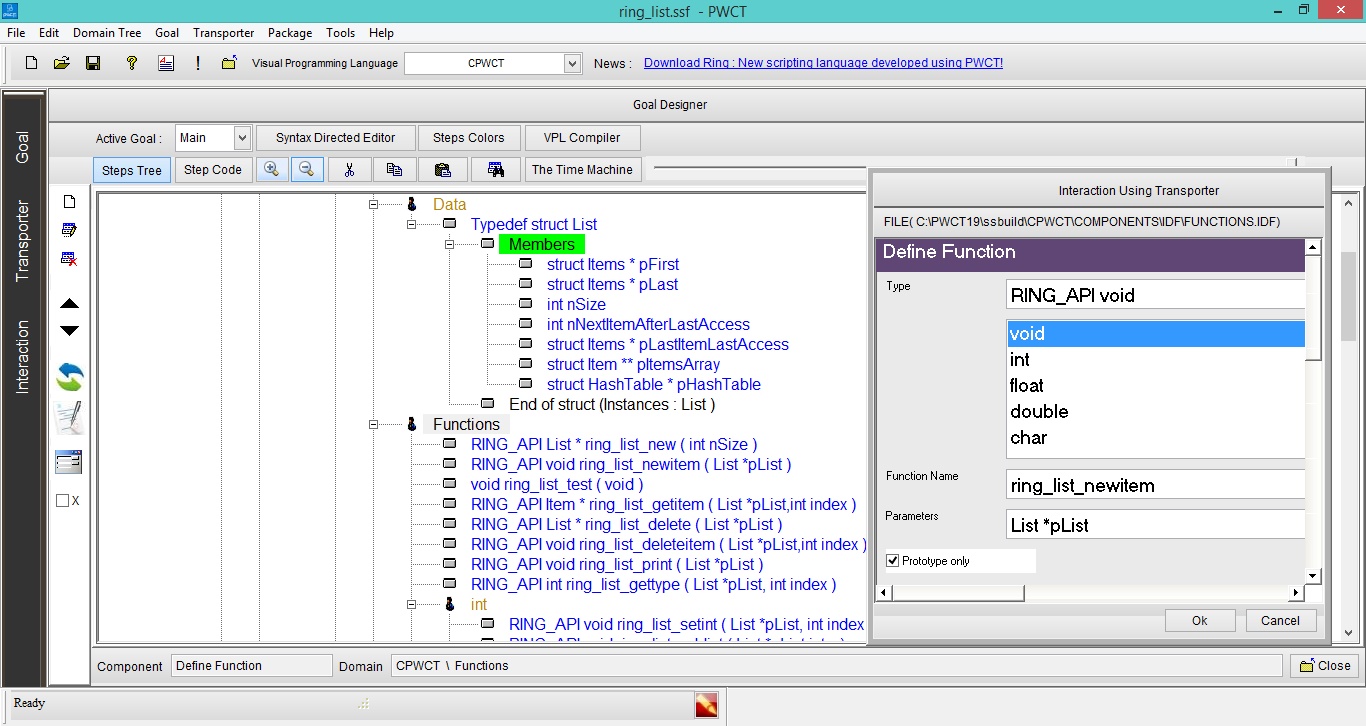Move step up with black arrow
This screenshot has width=1366, height=726.
(x=70, y=303)
